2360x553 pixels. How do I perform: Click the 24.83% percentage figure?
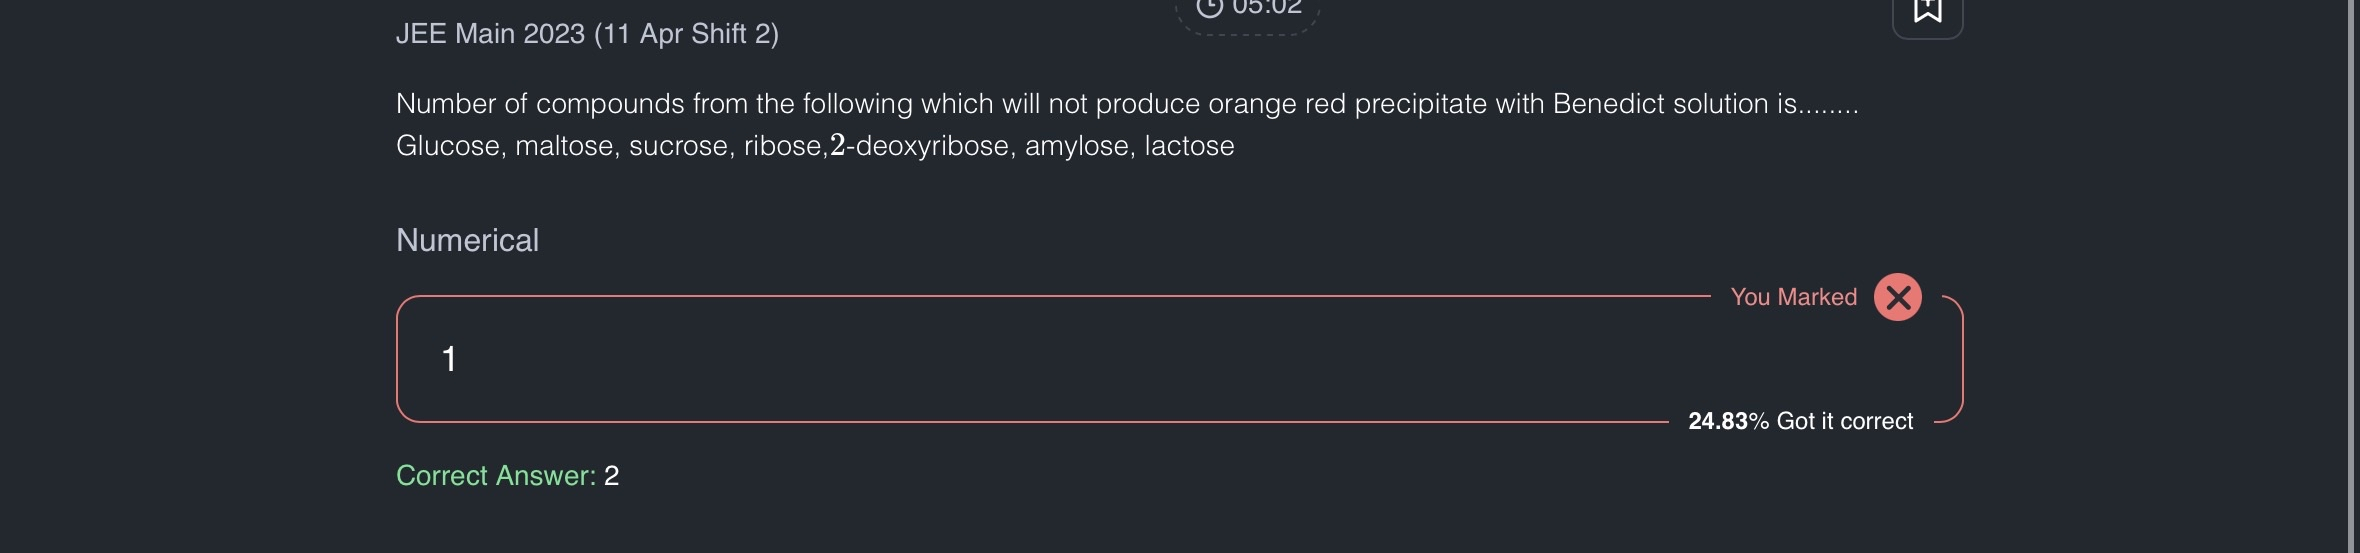click(1728, 421)
